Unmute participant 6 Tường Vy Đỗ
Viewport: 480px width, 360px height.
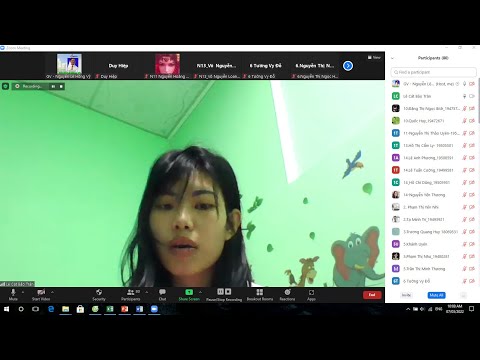tap(464, 281)
